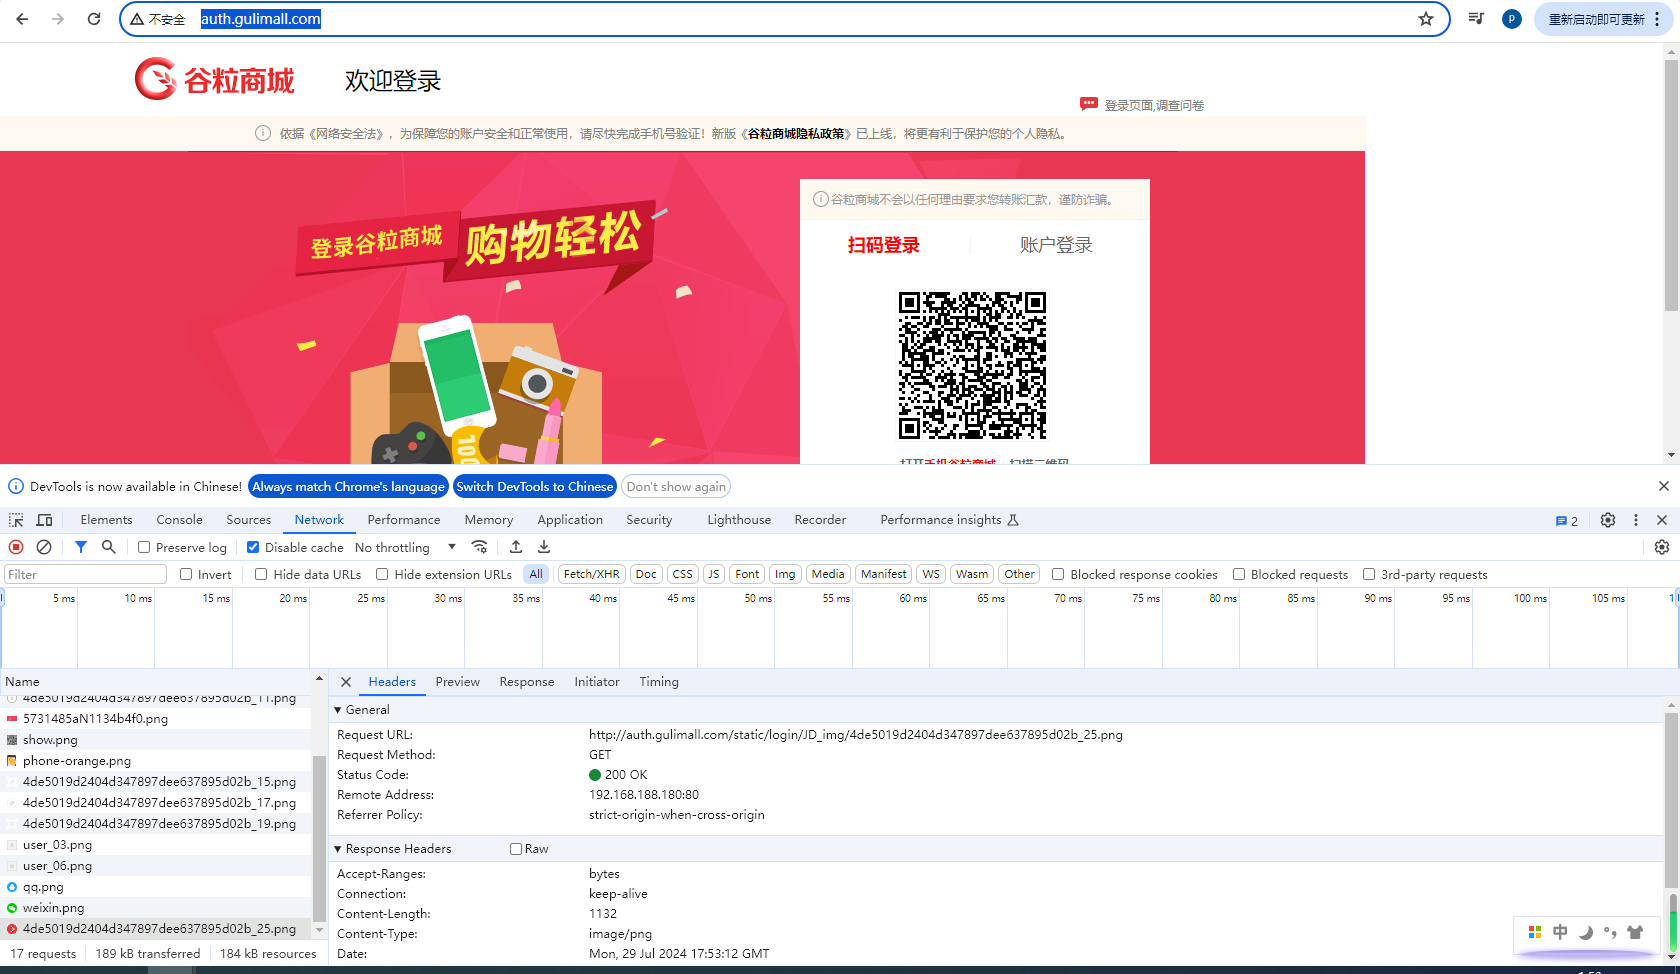
Task: Open network panel settings gear
Action: coord(1662,547)
